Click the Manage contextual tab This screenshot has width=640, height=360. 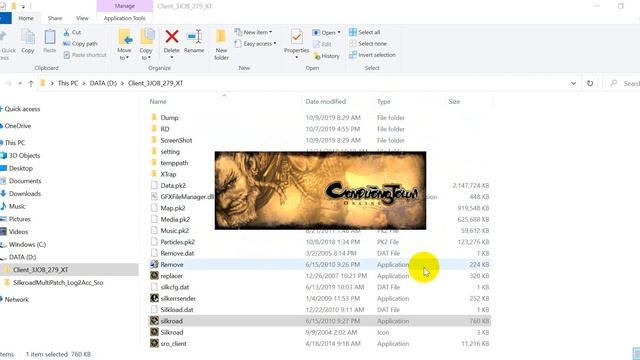[125, 6]
